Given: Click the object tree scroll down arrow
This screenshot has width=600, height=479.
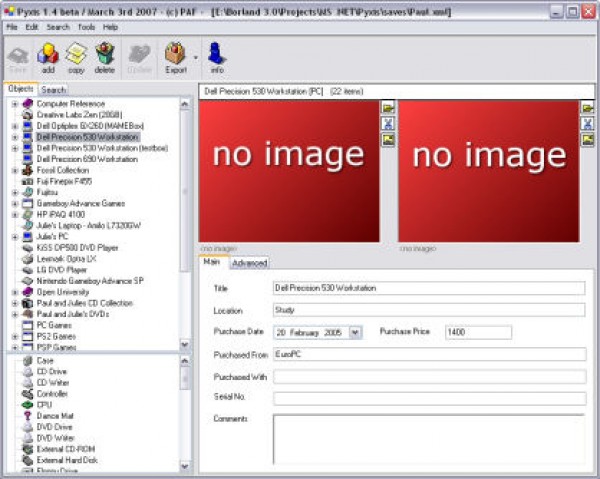Looking at the screenshot, I should 184,344.
